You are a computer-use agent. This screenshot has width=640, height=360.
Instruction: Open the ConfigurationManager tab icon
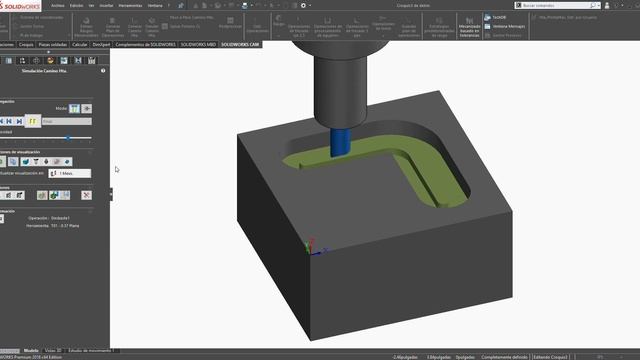[x=22, y=61]
